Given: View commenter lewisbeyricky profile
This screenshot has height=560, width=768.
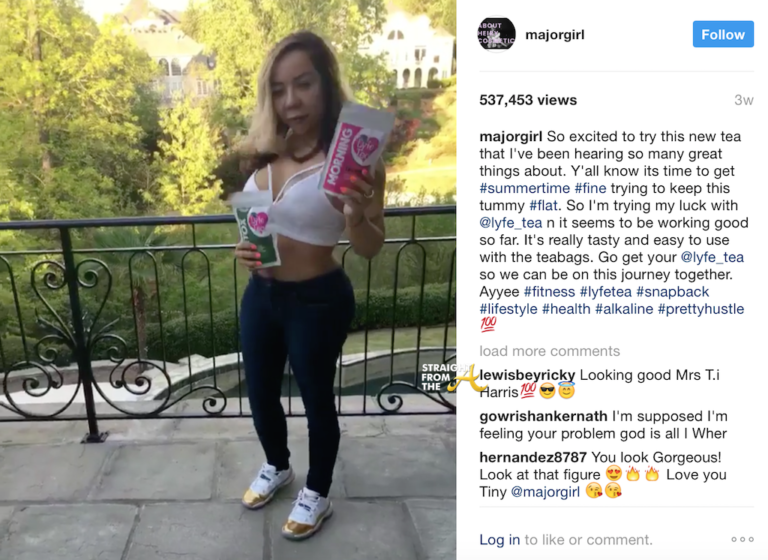Looking at the screenshot, I should click(x=527, y=375).
